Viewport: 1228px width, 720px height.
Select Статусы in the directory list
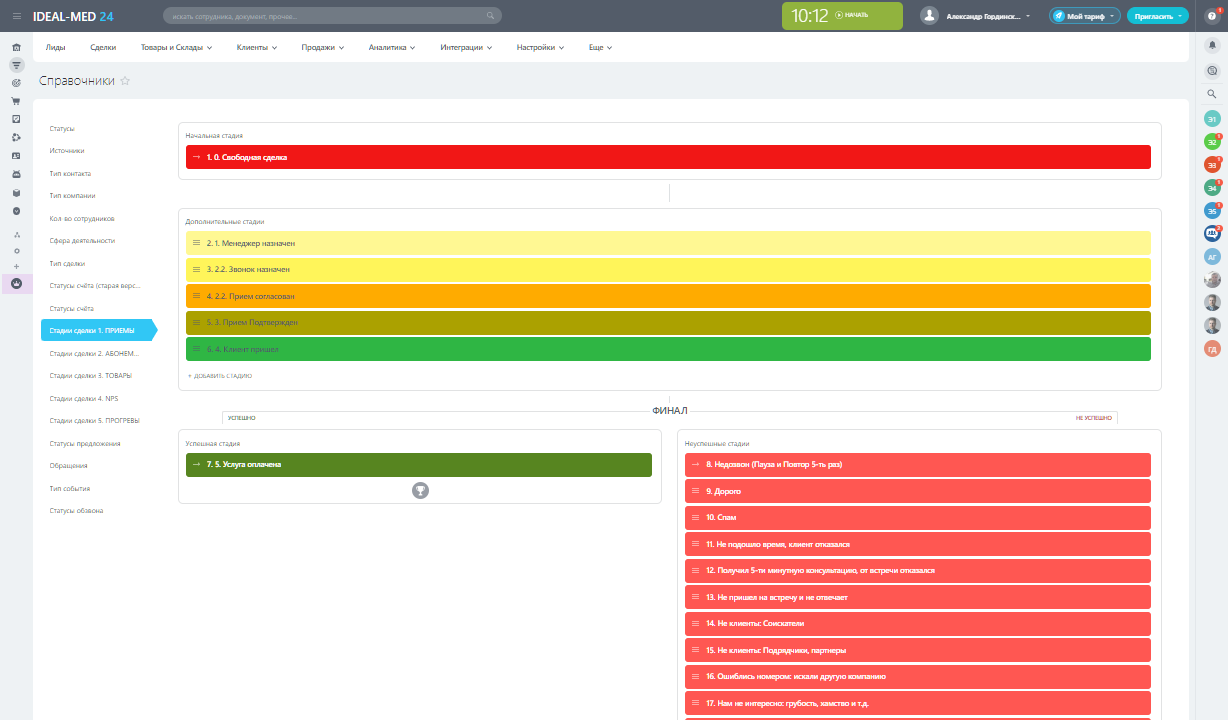pyautogui.click(x=62, y=128)
